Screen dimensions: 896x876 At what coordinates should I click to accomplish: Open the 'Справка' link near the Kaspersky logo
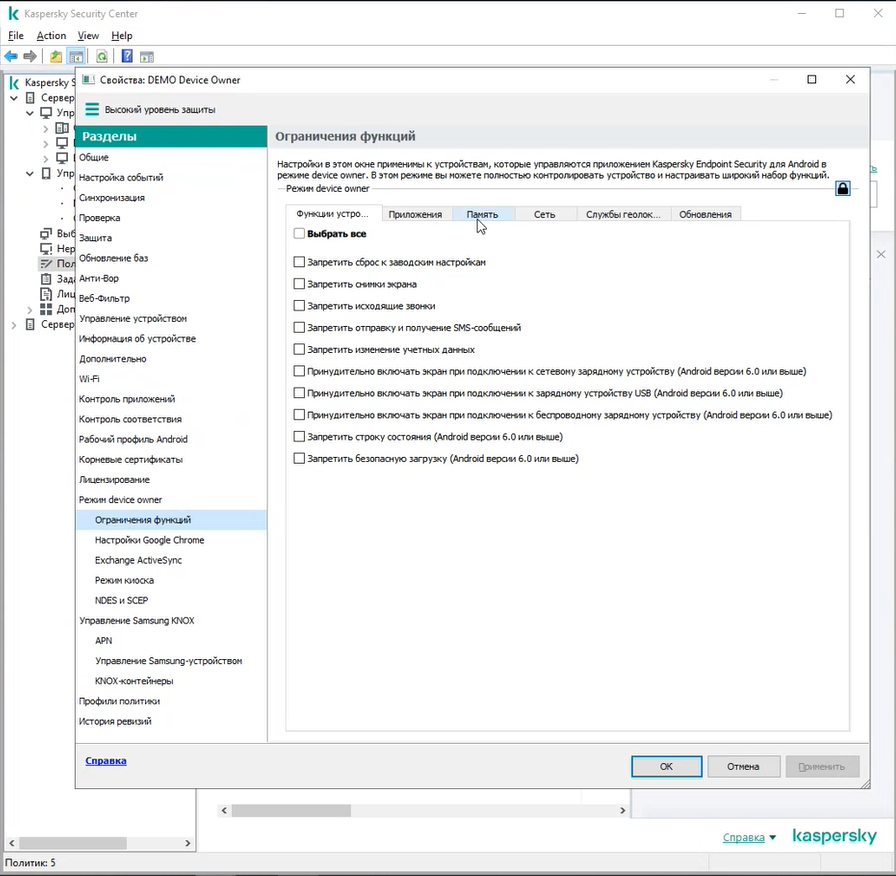coord(743,837)
